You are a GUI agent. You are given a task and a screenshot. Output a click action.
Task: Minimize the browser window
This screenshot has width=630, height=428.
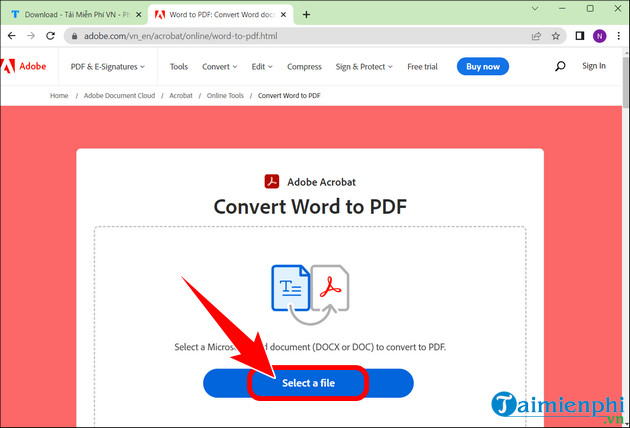[562, 8]
